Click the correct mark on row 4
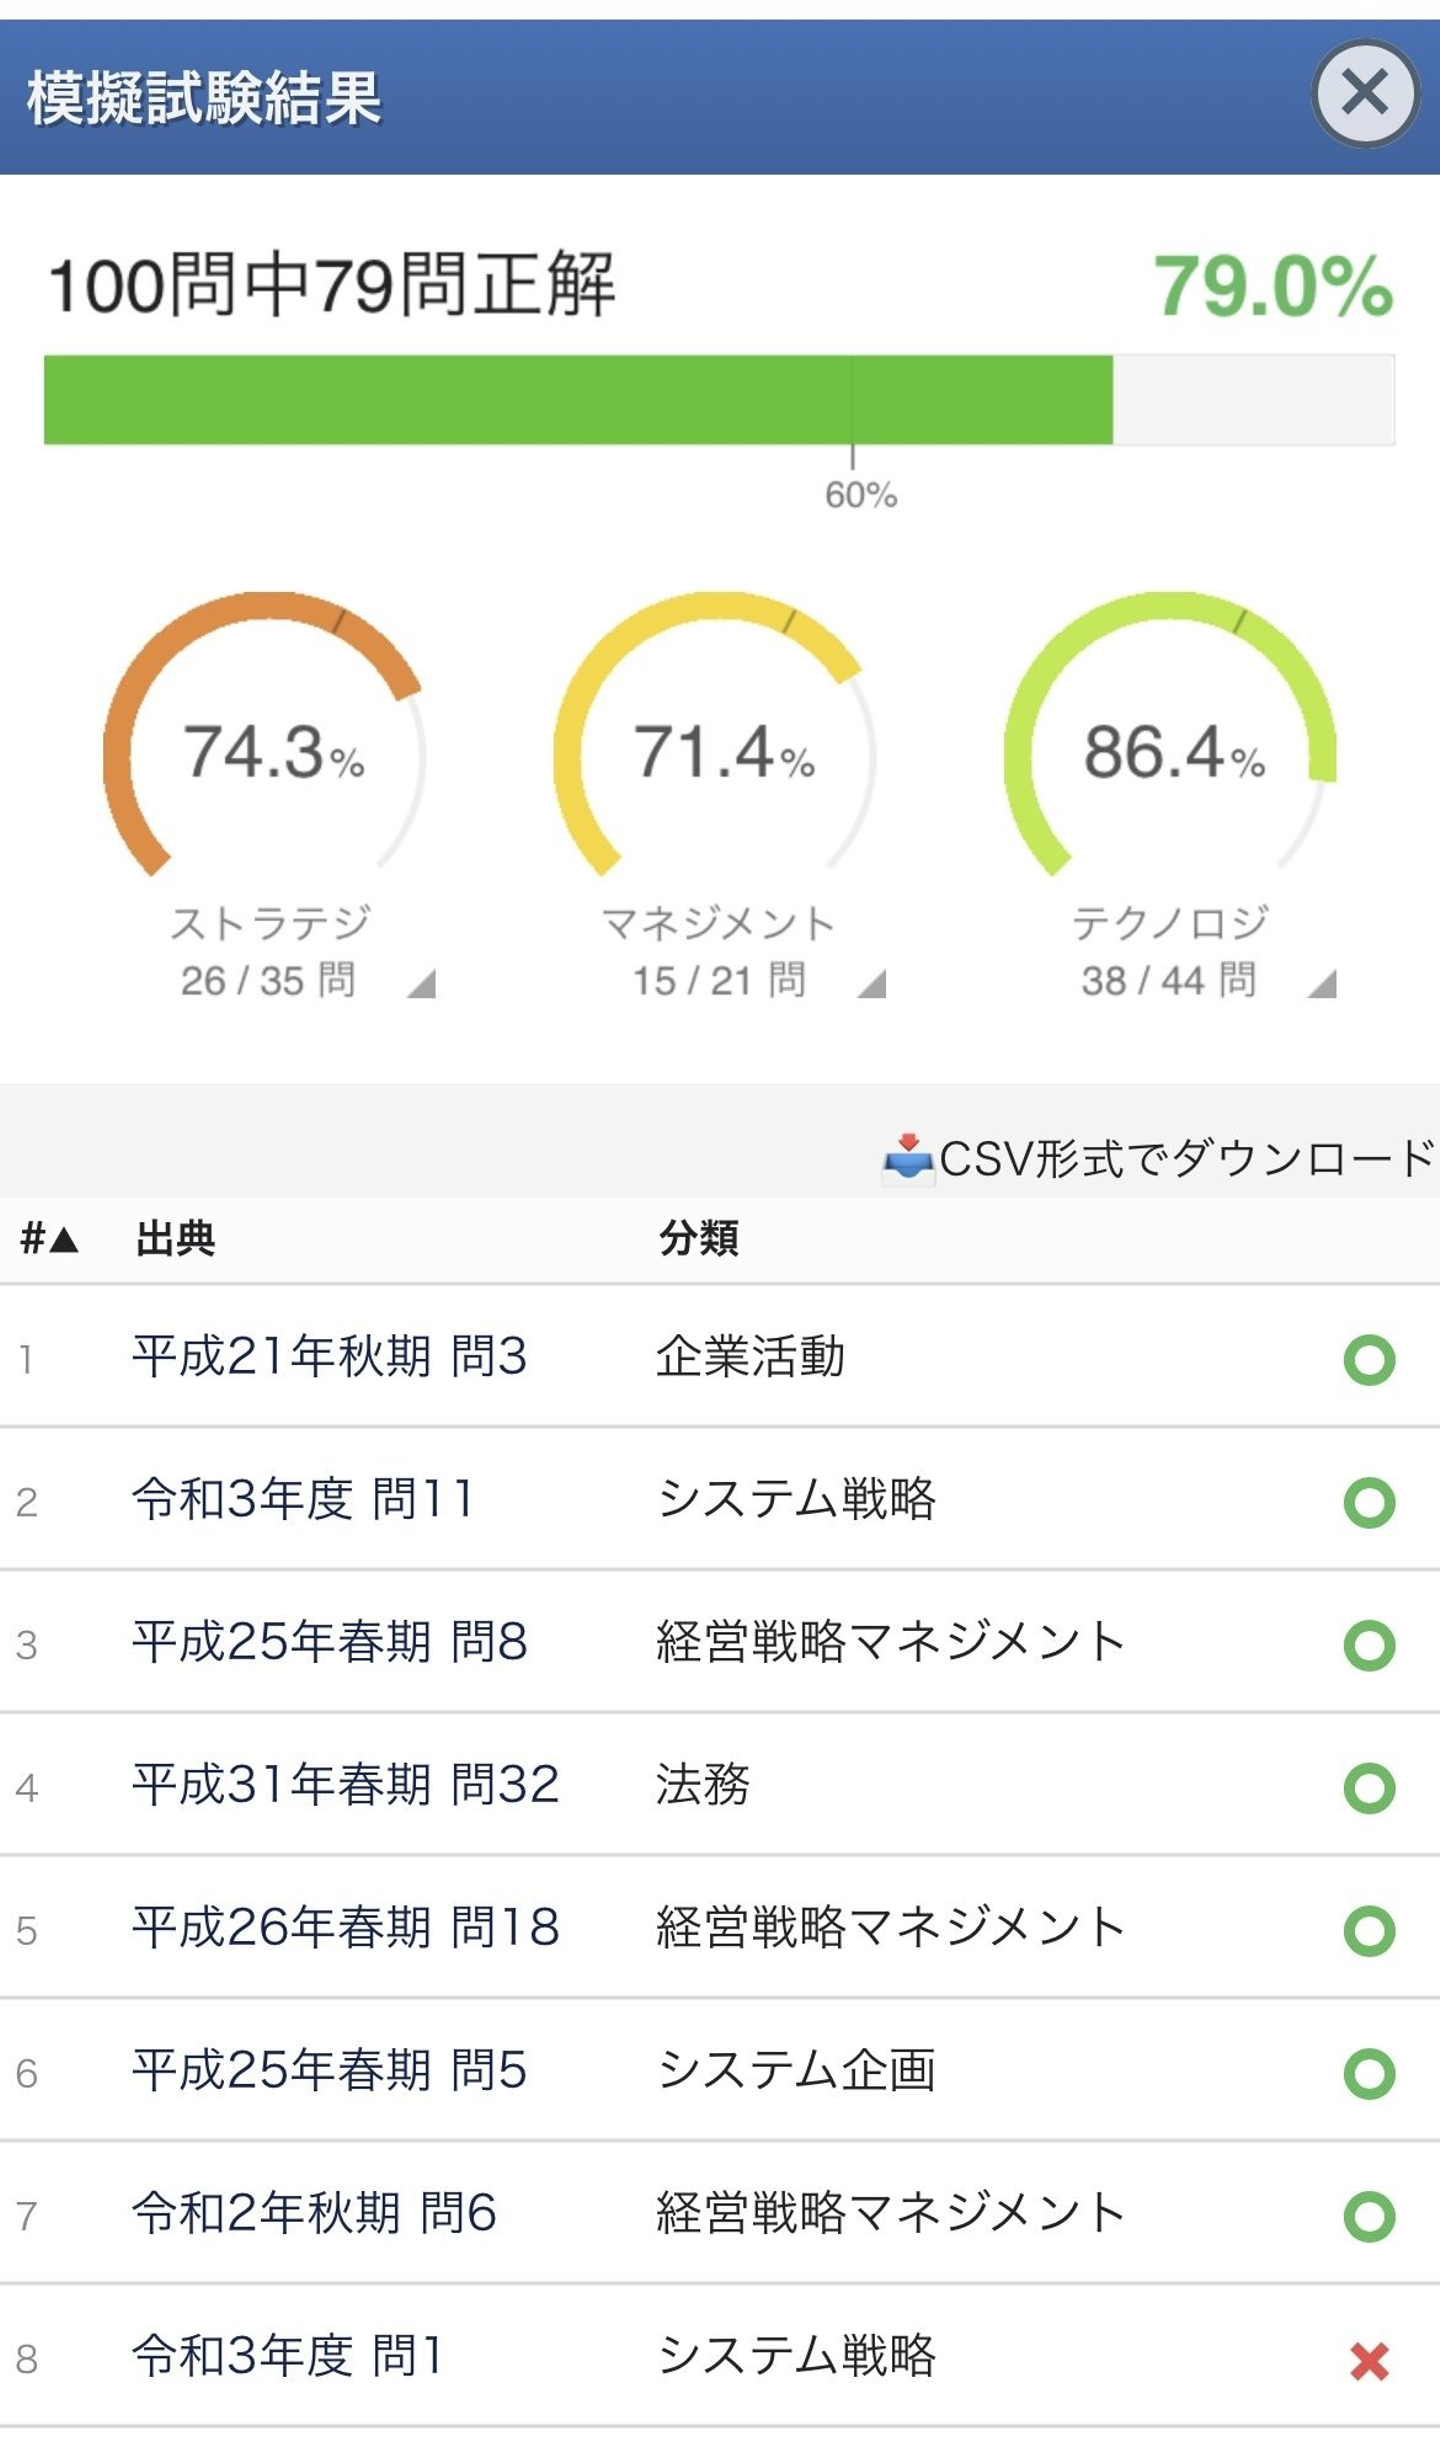1440x2441 pixels. [x=1369, y=1788]
